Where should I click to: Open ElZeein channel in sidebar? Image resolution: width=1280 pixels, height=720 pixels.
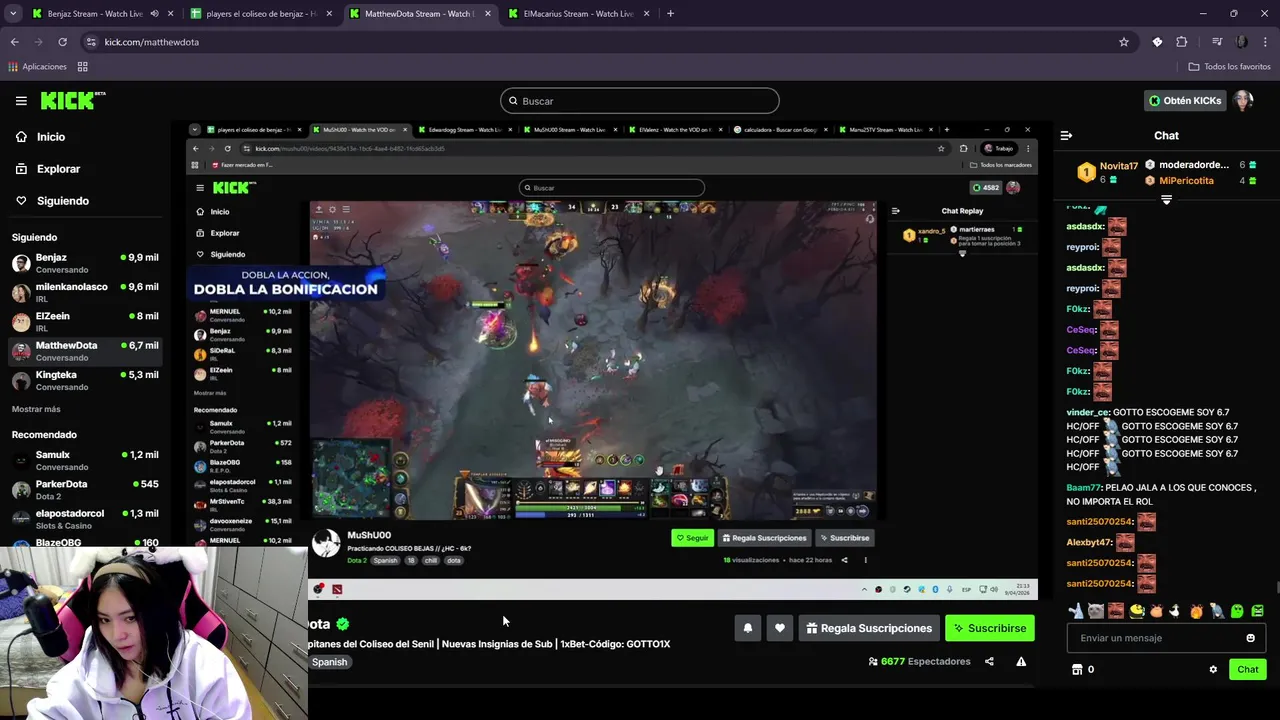pyautogui.click(x=85, y=322)
